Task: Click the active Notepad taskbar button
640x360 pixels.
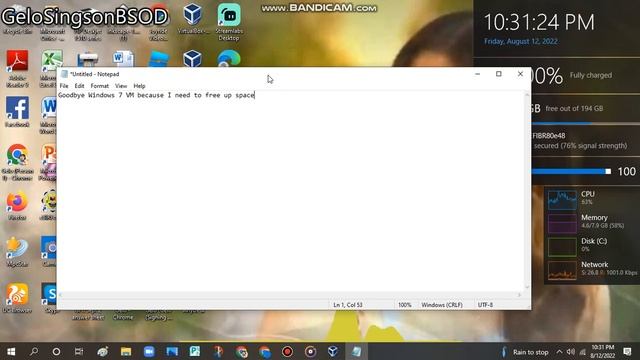Action: [356, 351]
